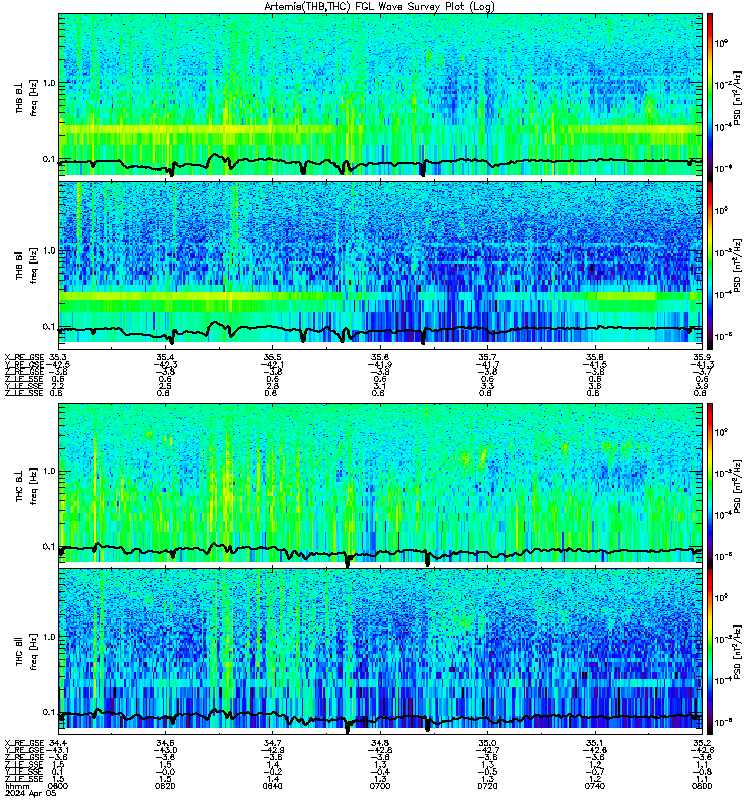
Task: Click the '1.0' tick on the THB B⊥ axis
Action: tap(48, 83)
